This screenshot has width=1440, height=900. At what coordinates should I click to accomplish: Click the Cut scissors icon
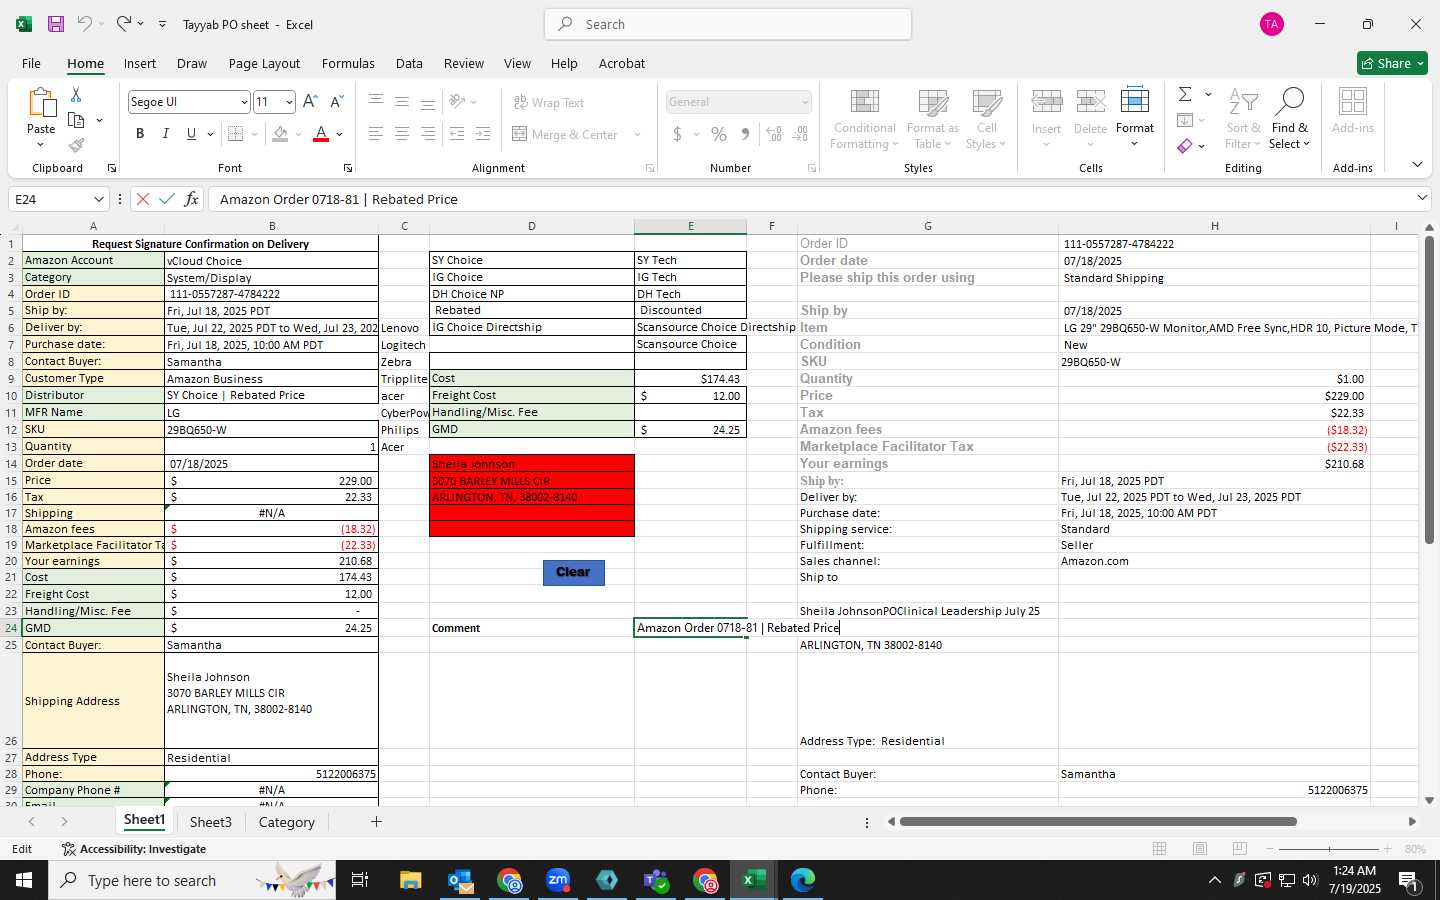(x=76, y=94)
